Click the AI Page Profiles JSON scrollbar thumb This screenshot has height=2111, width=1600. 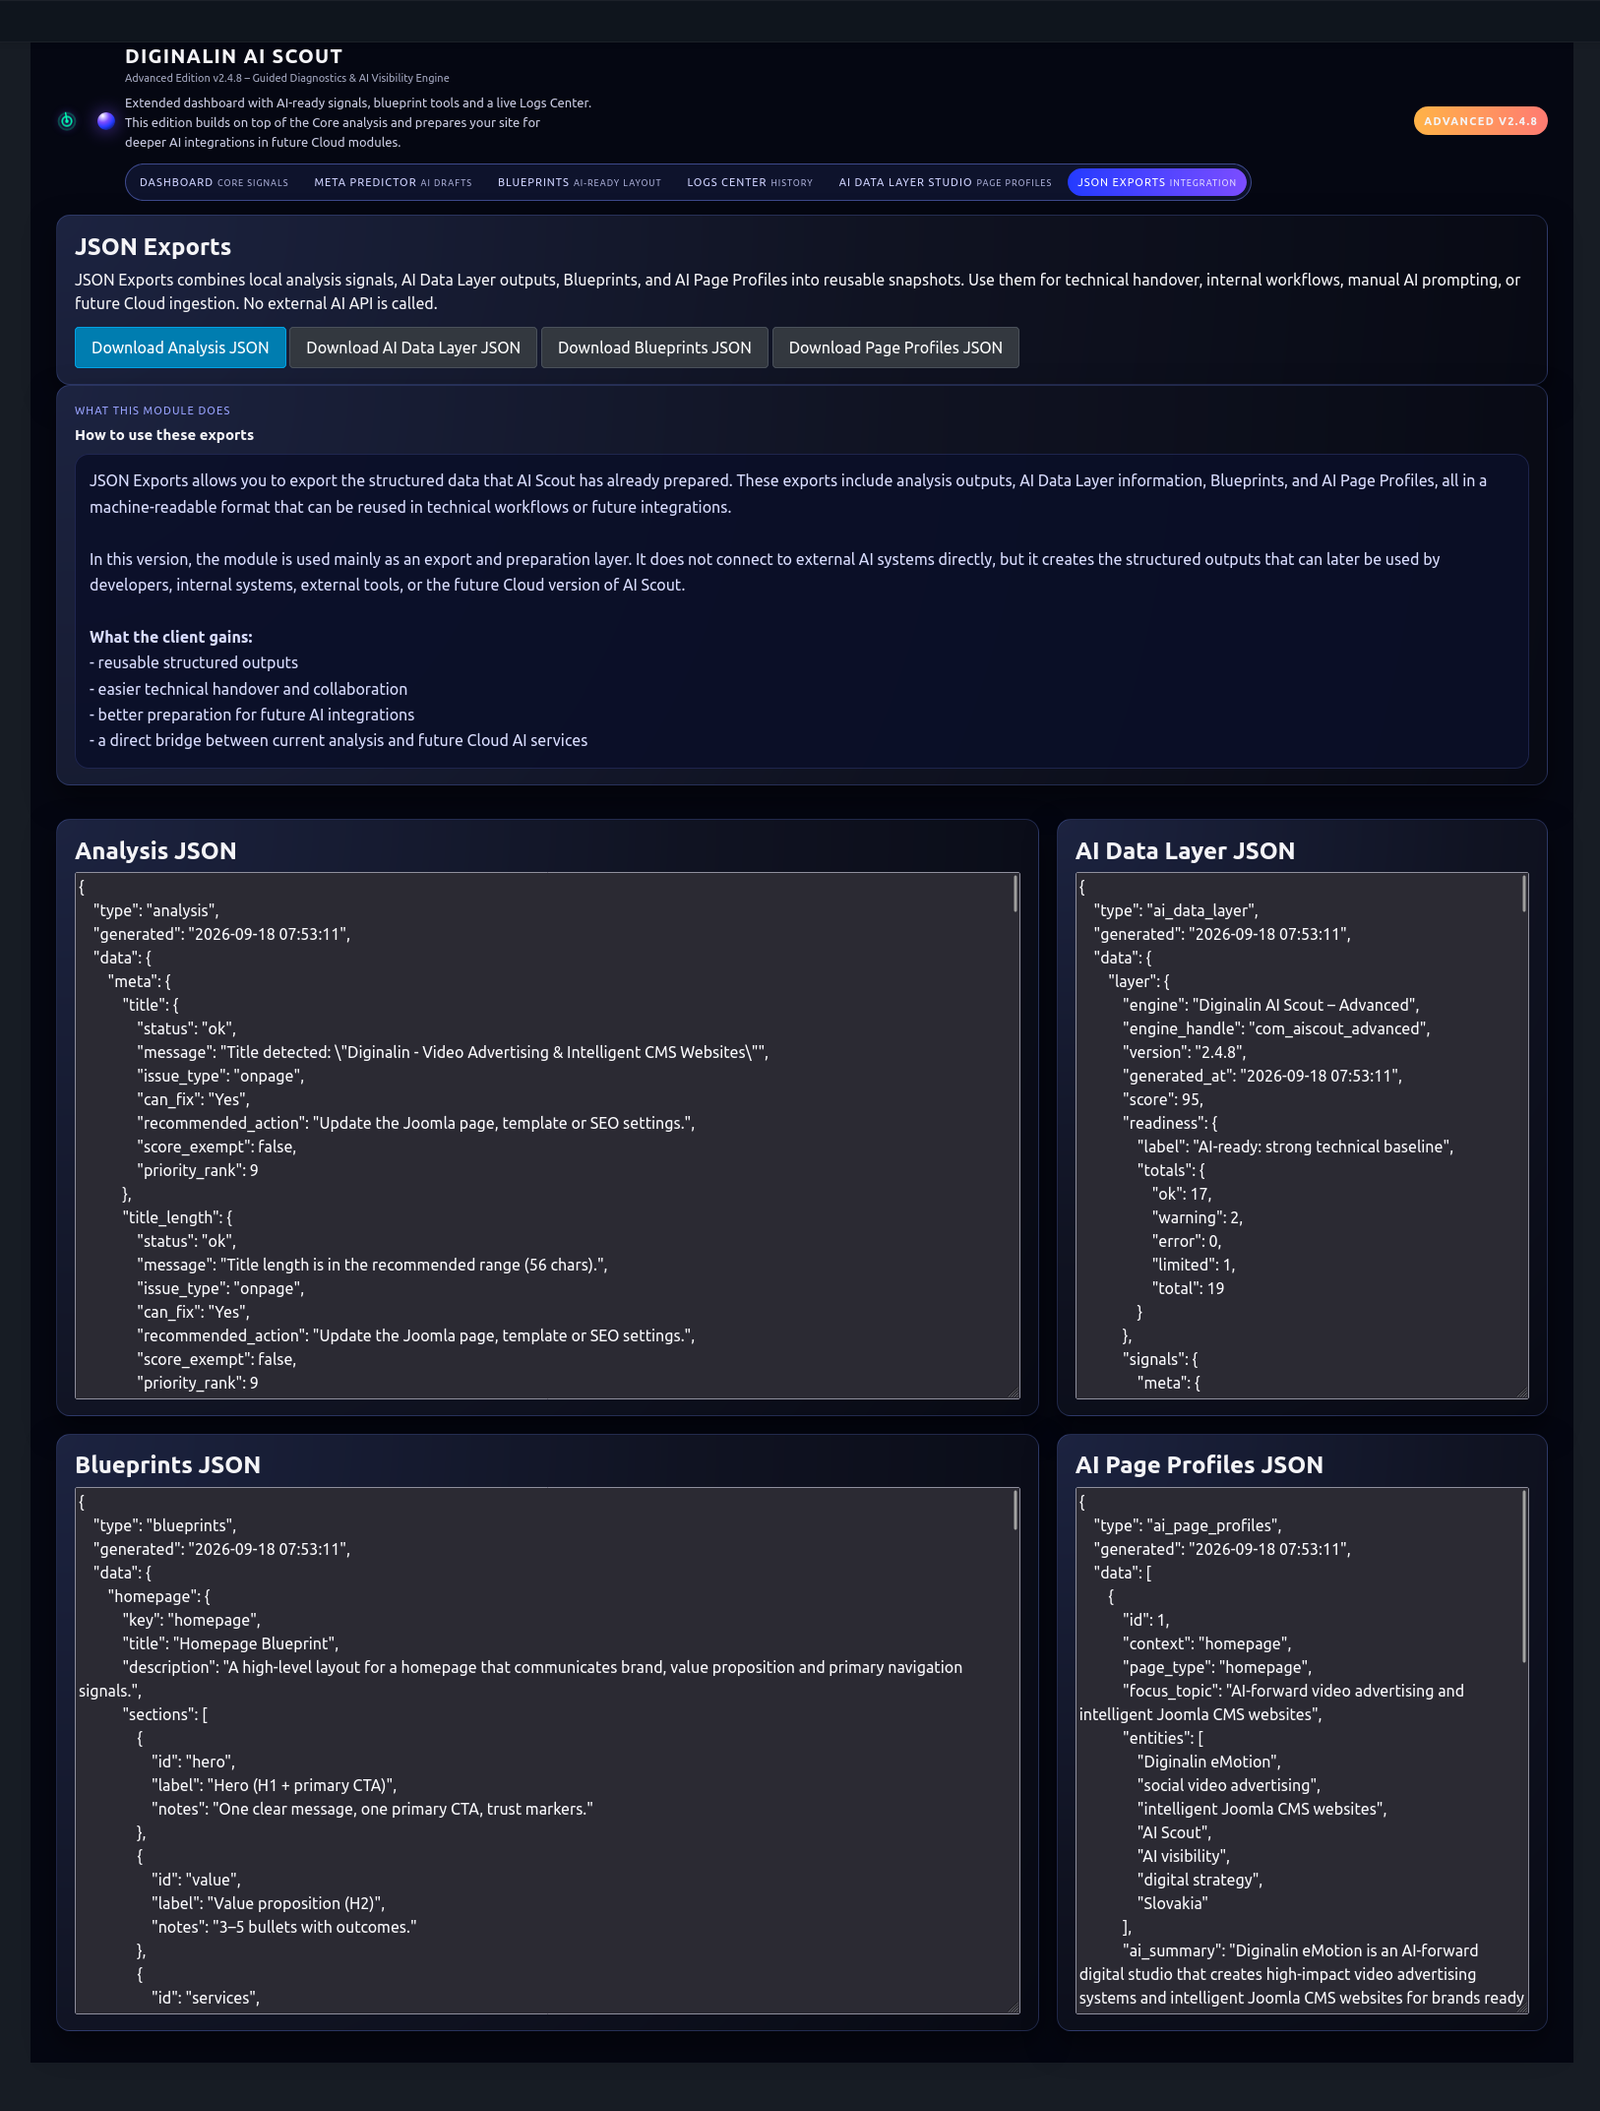pyautogui.click(x=1524, y=1577)
